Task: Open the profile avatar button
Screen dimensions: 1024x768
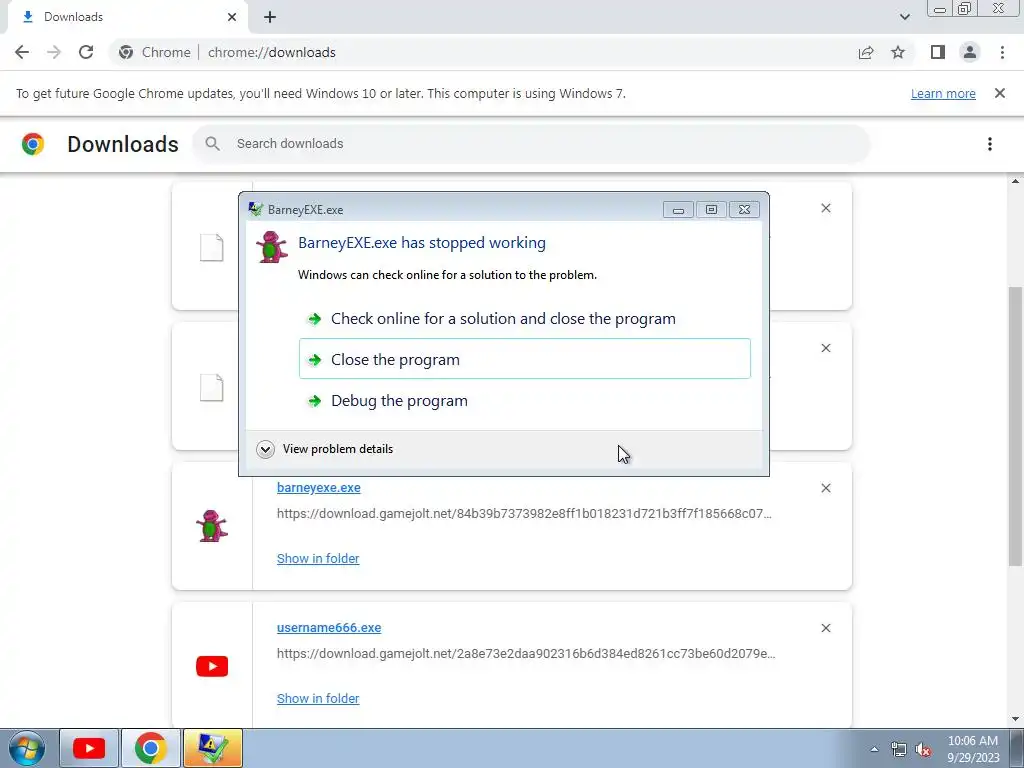Action: tap(970, 52)
